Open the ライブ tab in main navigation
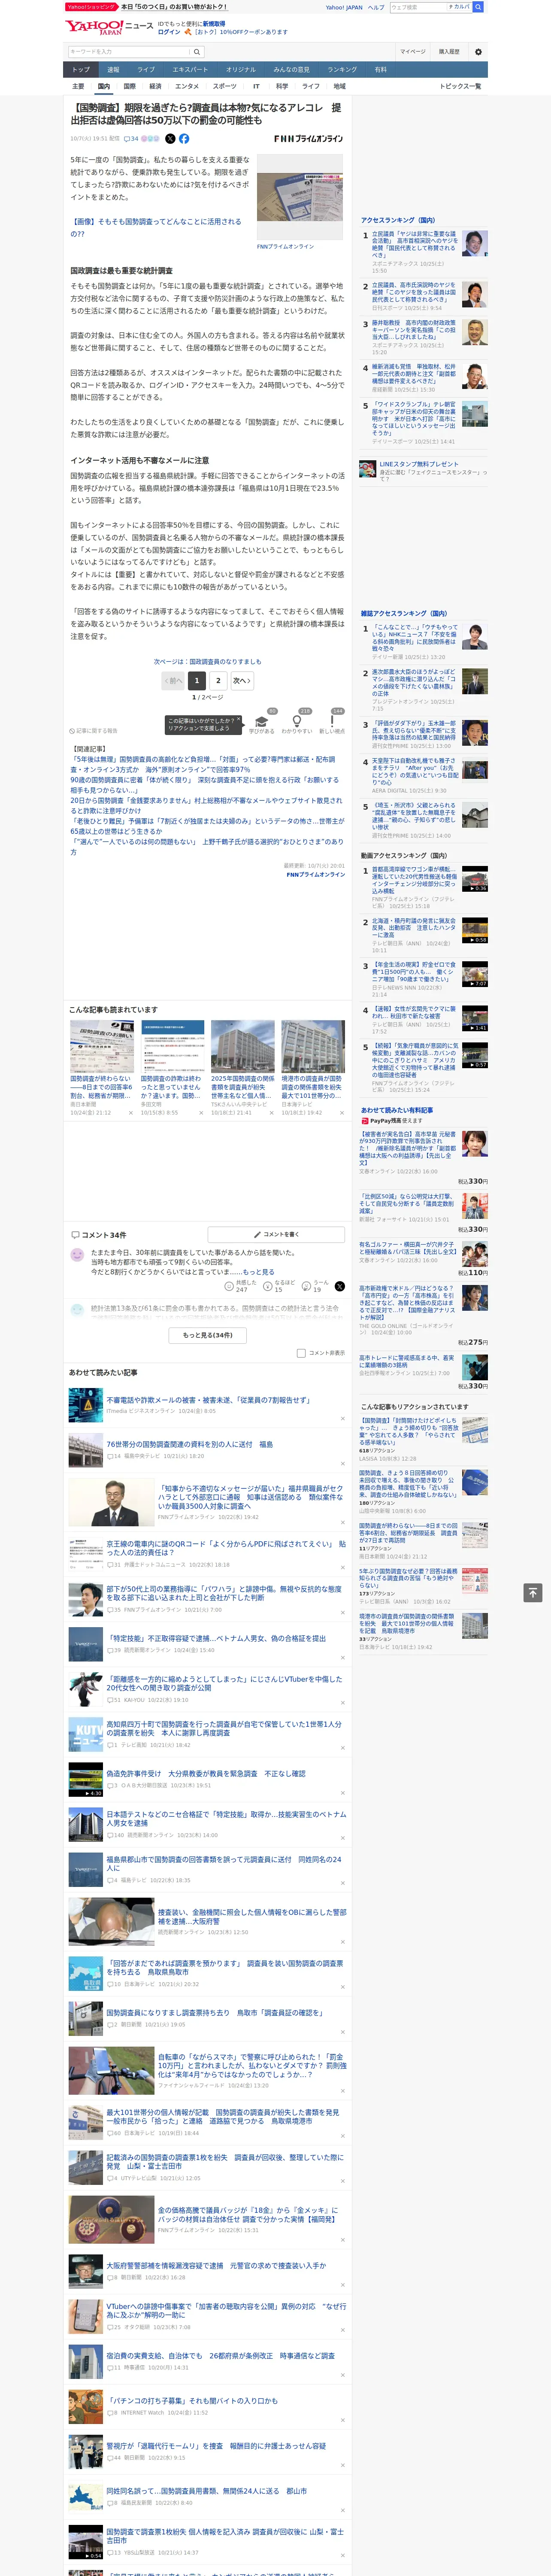Image resolution: width=551 pixels, height=2576 pixels. (x=146, y=70)
